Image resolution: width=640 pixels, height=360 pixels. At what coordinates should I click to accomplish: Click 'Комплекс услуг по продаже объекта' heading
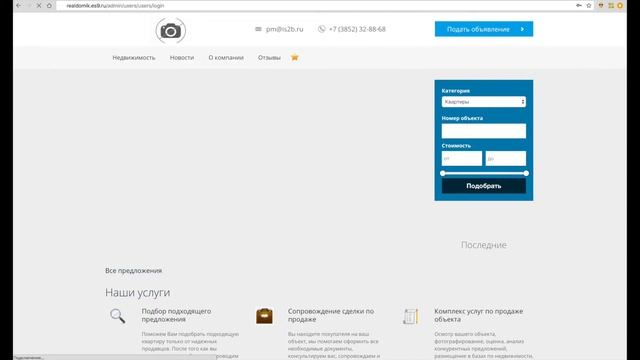coord(478,315)
